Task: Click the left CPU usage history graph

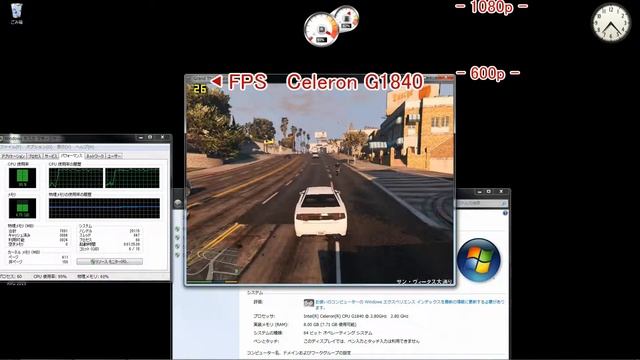Action: click(x=76, y=178)
